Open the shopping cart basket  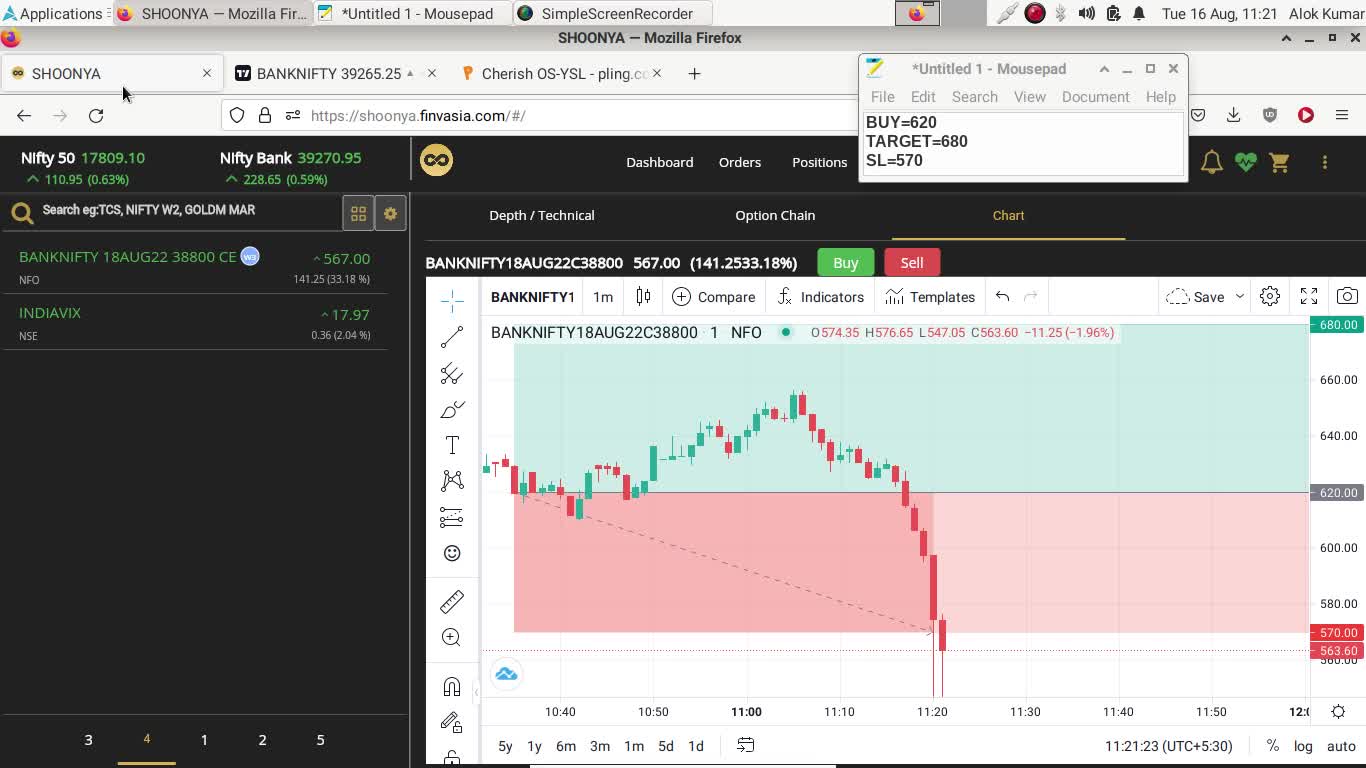tap(1279, 162)
